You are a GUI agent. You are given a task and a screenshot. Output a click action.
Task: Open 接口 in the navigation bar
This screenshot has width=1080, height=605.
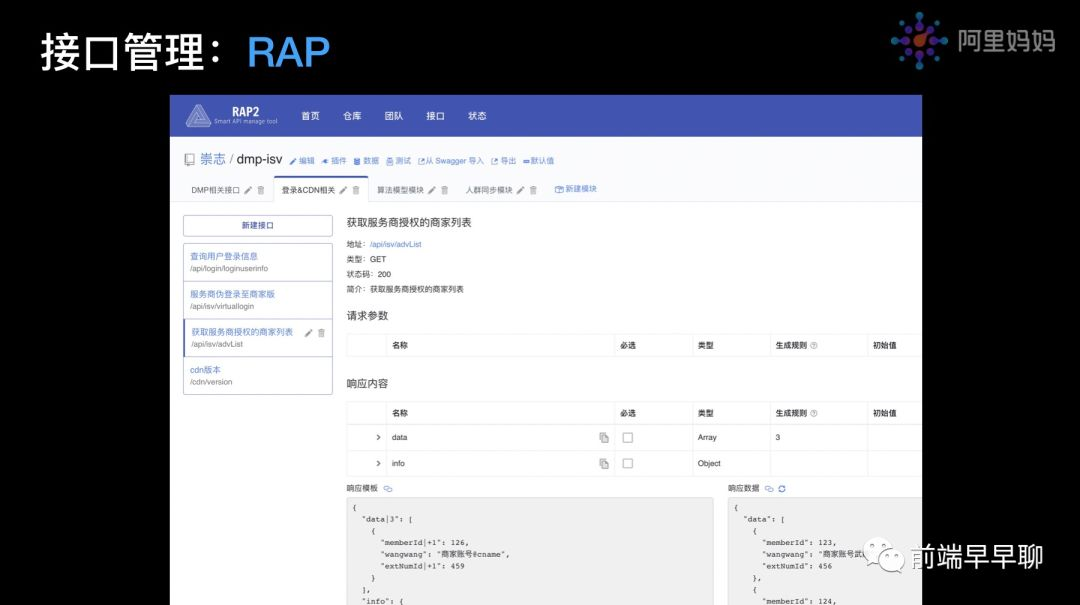[435, 116]
